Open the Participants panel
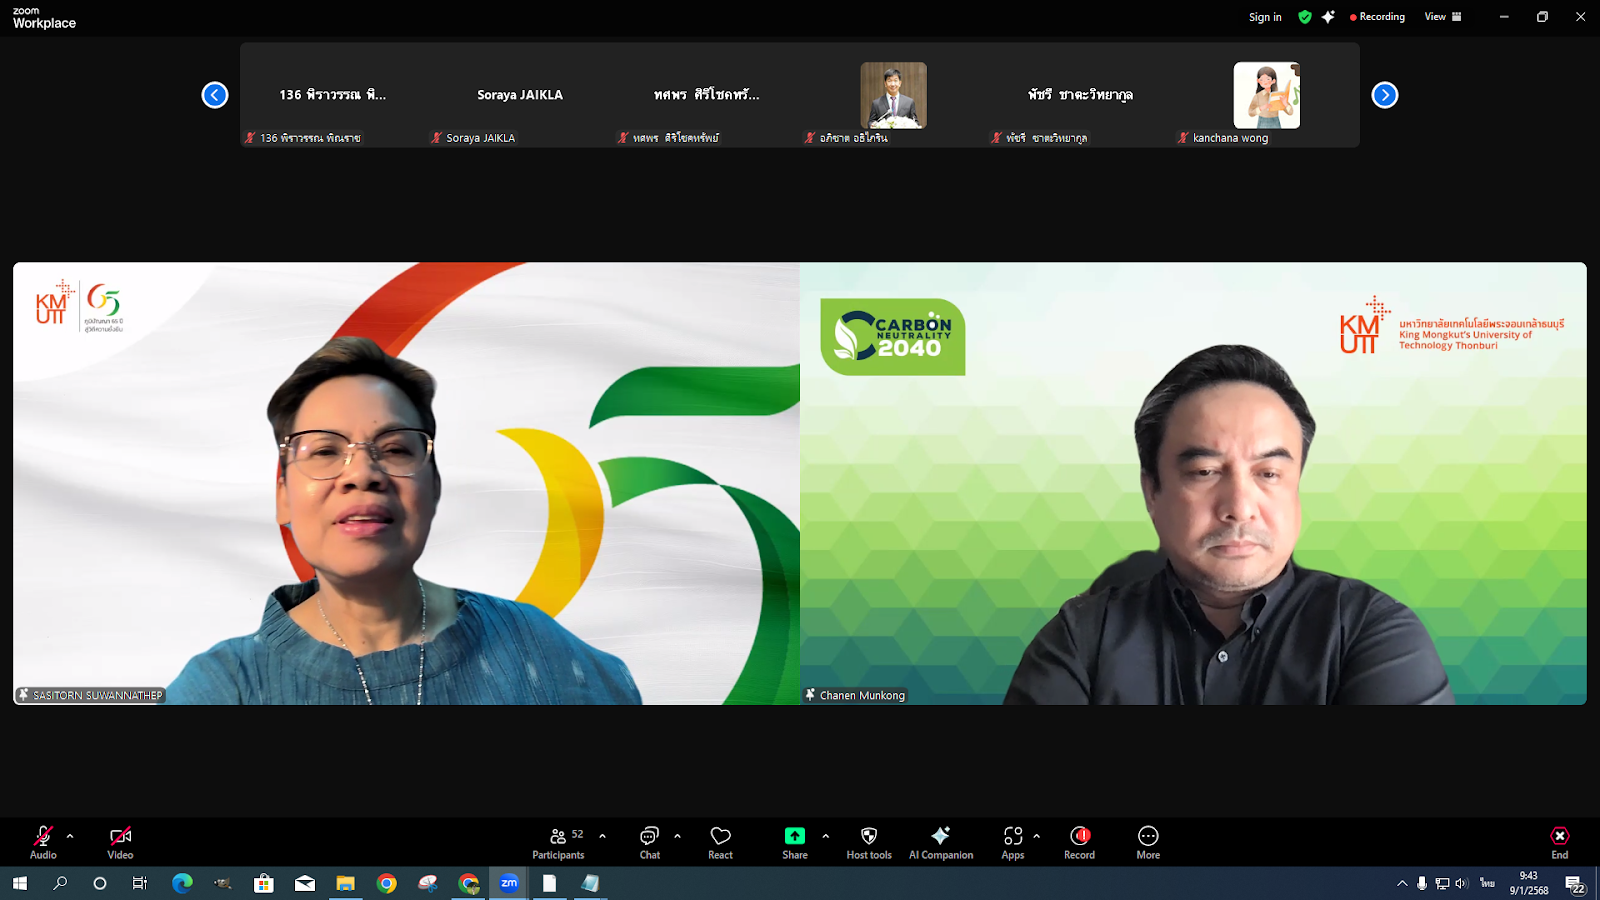 click(x=559, y=842)
